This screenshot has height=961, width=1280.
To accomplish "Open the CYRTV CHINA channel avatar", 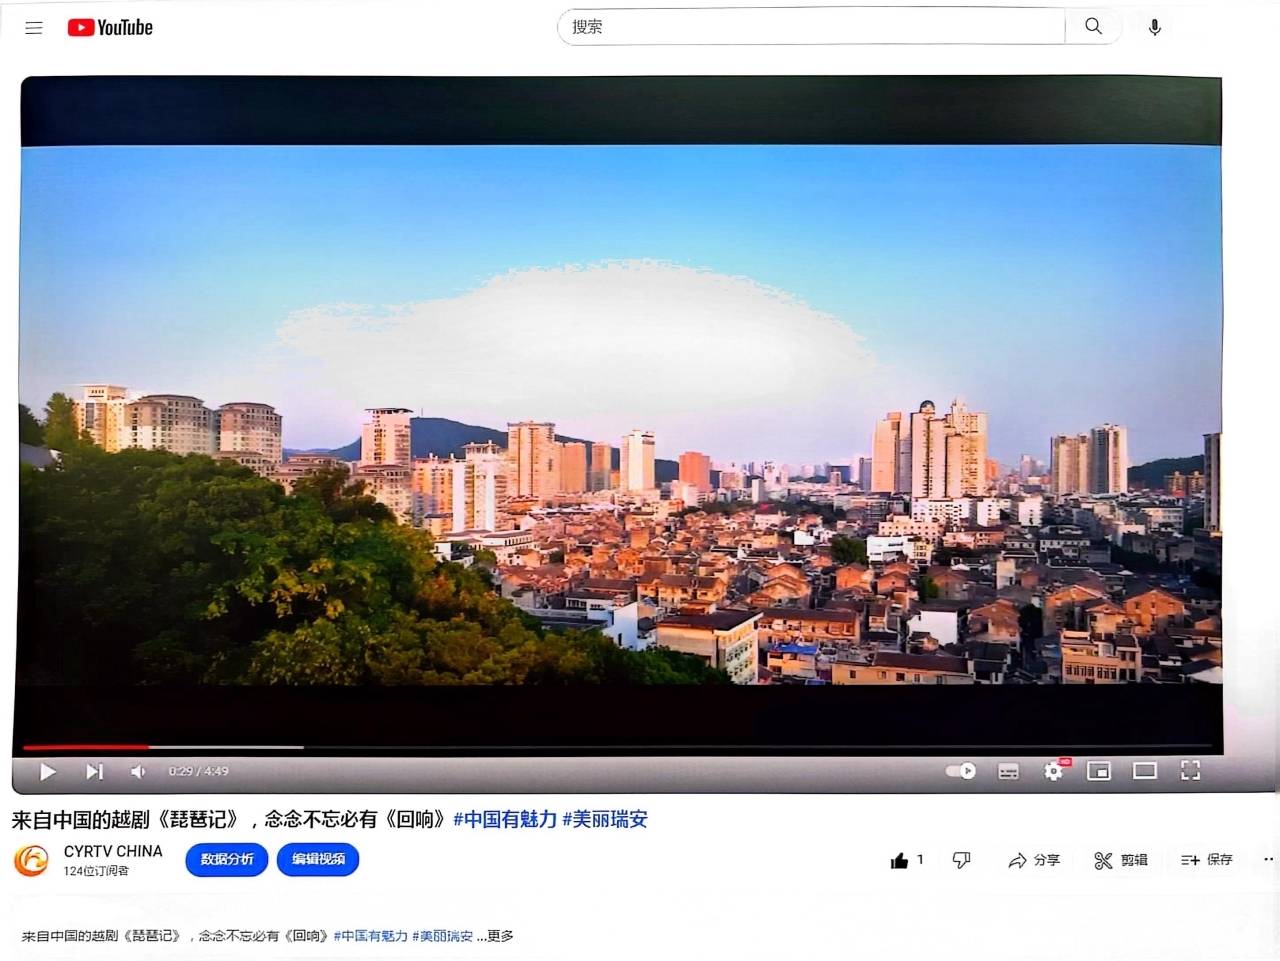I will click(31, 860).
